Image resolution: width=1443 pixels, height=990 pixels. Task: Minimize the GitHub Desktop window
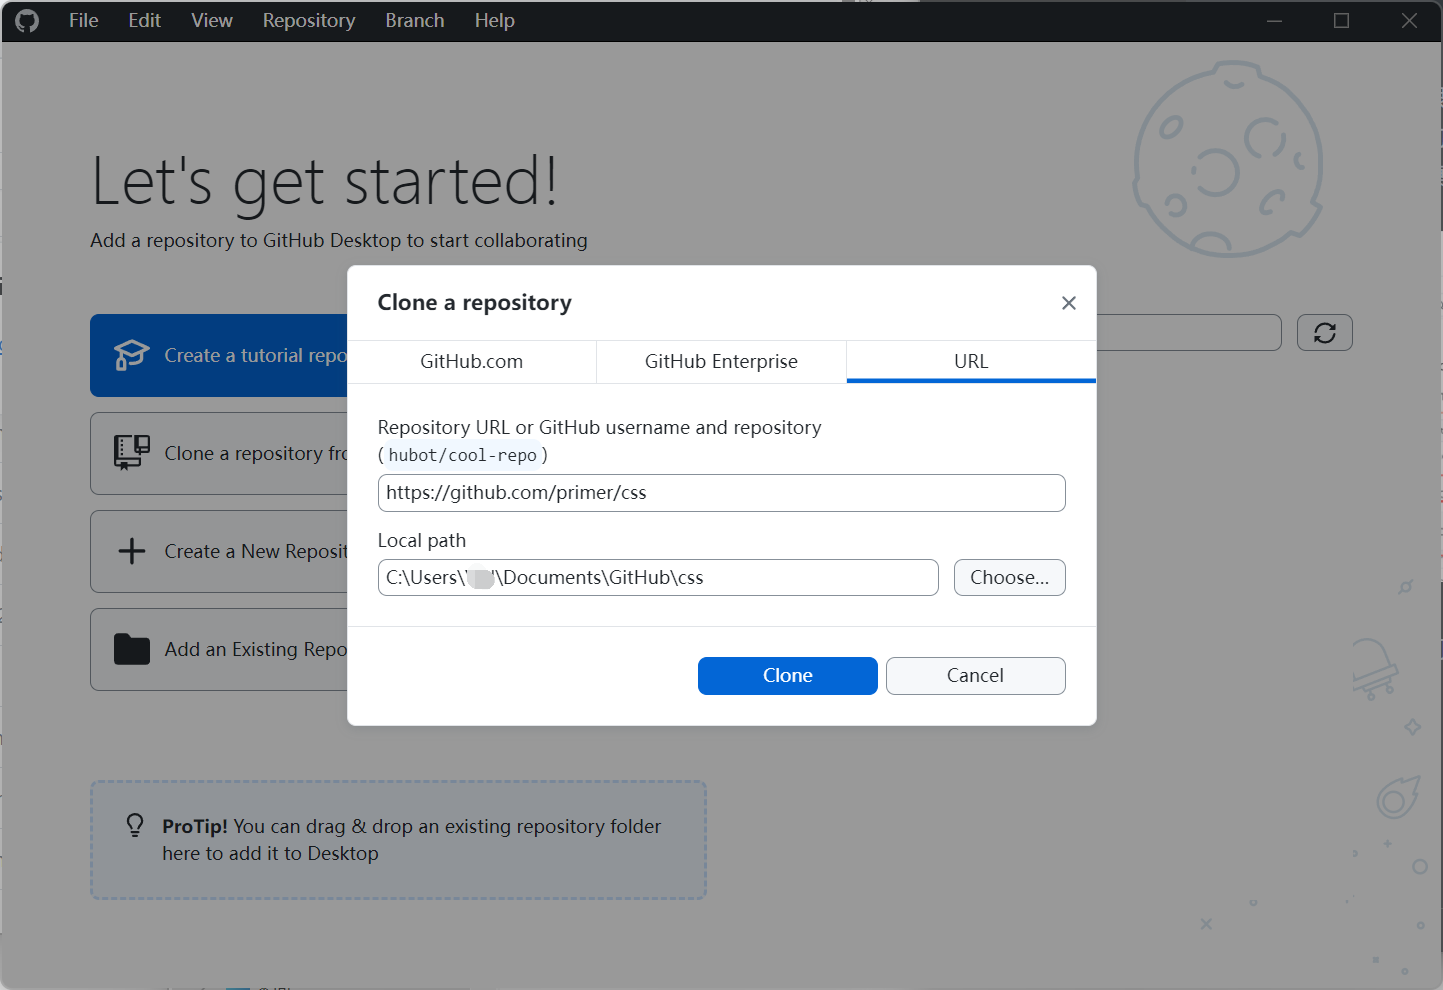click(1274, 21)
